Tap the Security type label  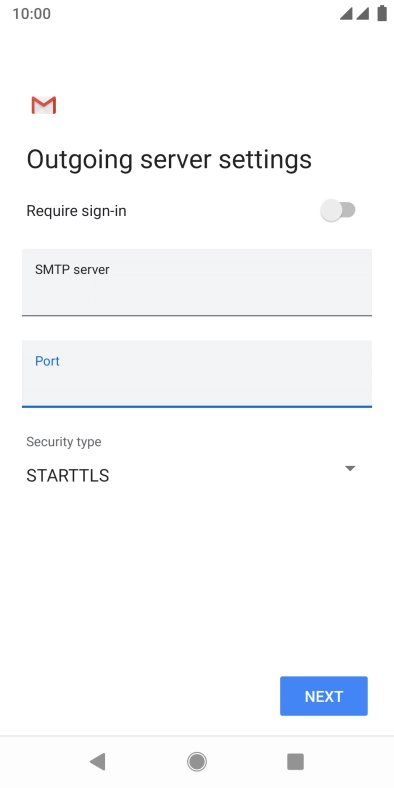(64, 442)
